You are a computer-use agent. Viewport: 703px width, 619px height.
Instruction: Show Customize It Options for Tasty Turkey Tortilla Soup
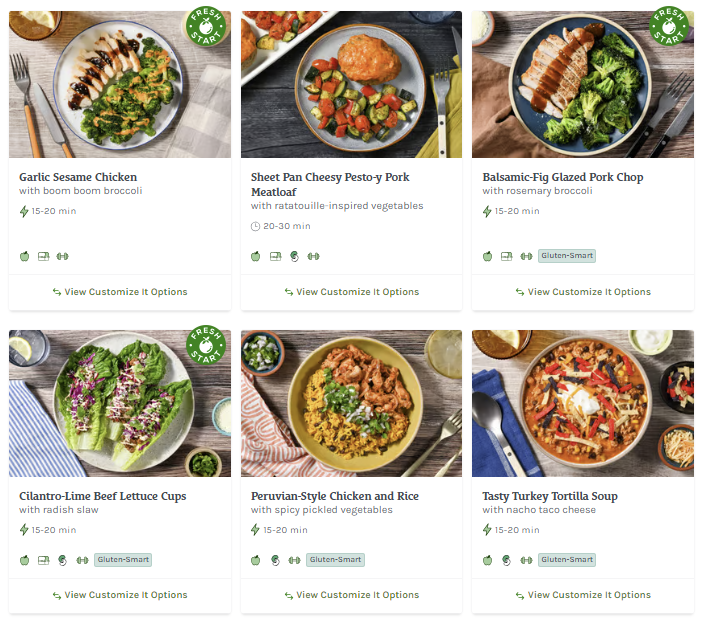pos(583,595)
